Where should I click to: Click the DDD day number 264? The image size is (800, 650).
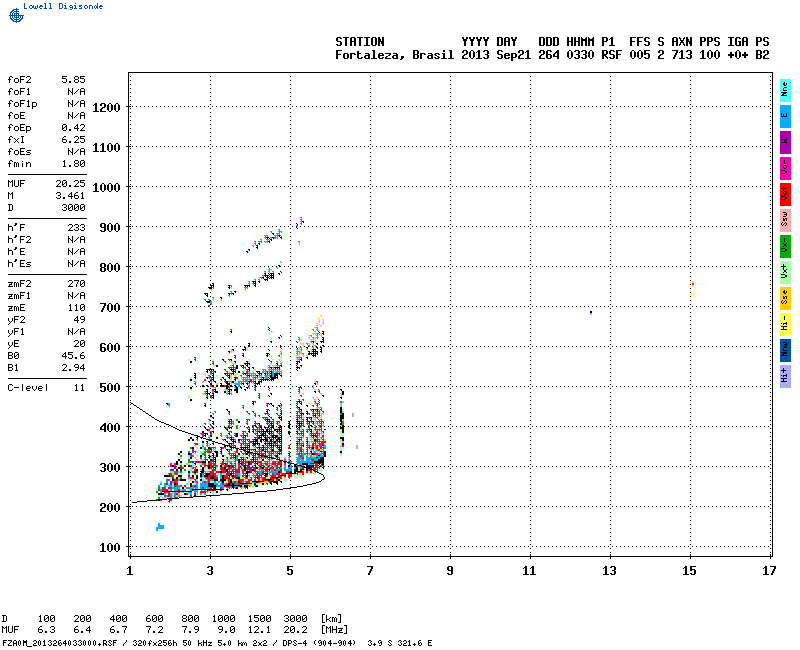coord(549,55)
